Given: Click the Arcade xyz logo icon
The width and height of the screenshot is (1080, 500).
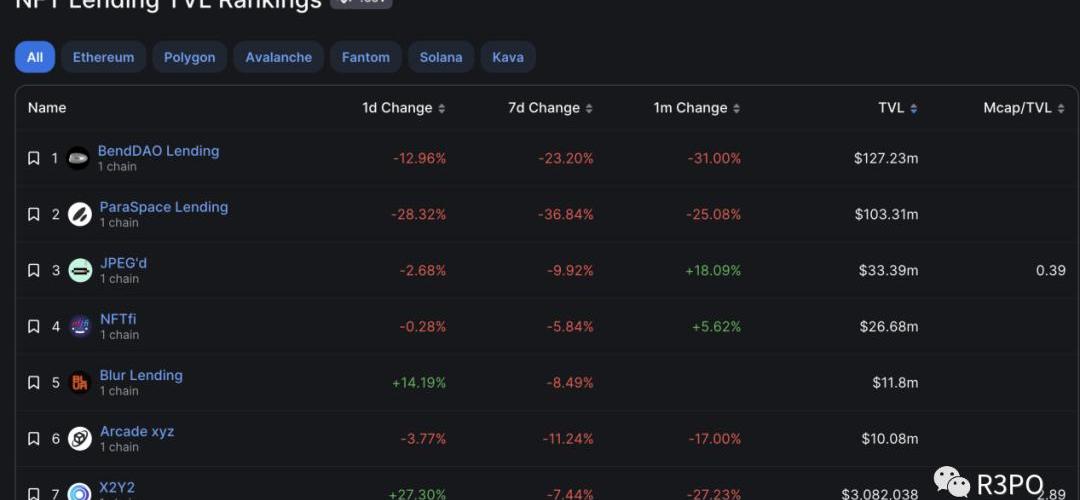Looking at the screenshot, I should (x=80, y=438).
